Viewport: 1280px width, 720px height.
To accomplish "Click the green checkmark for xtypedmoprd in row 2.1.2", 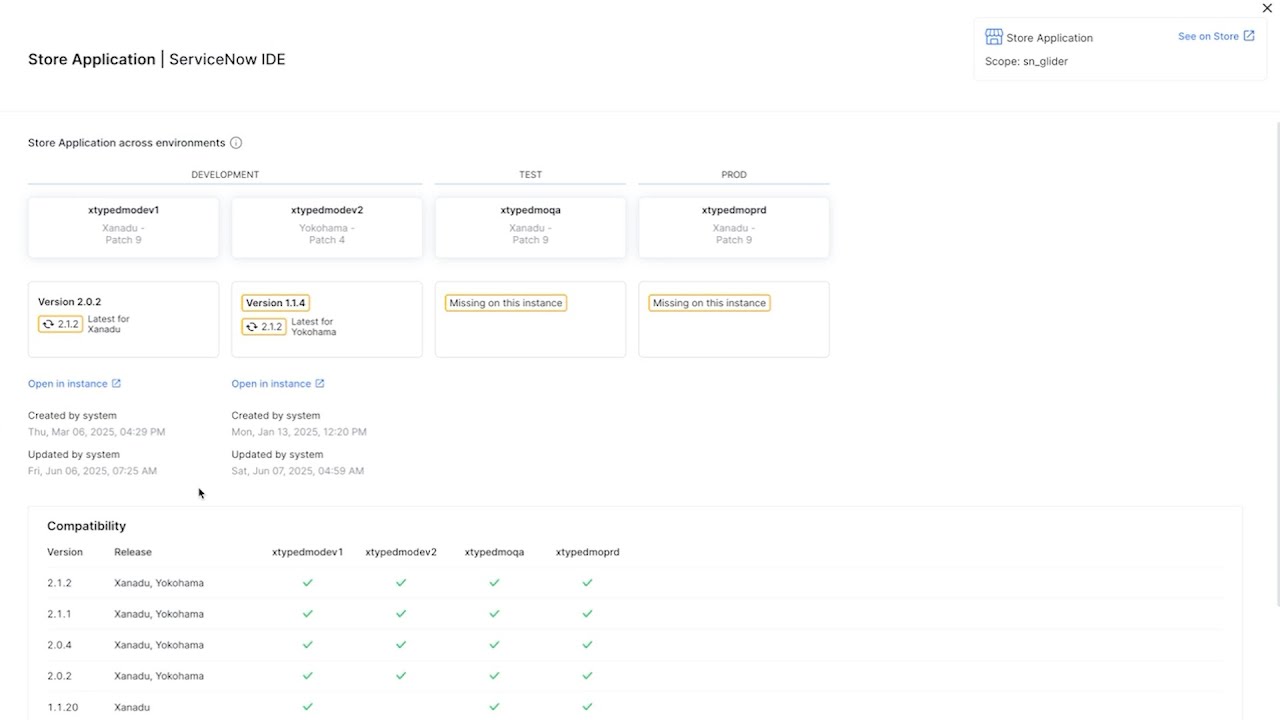I will click(587, 582).
